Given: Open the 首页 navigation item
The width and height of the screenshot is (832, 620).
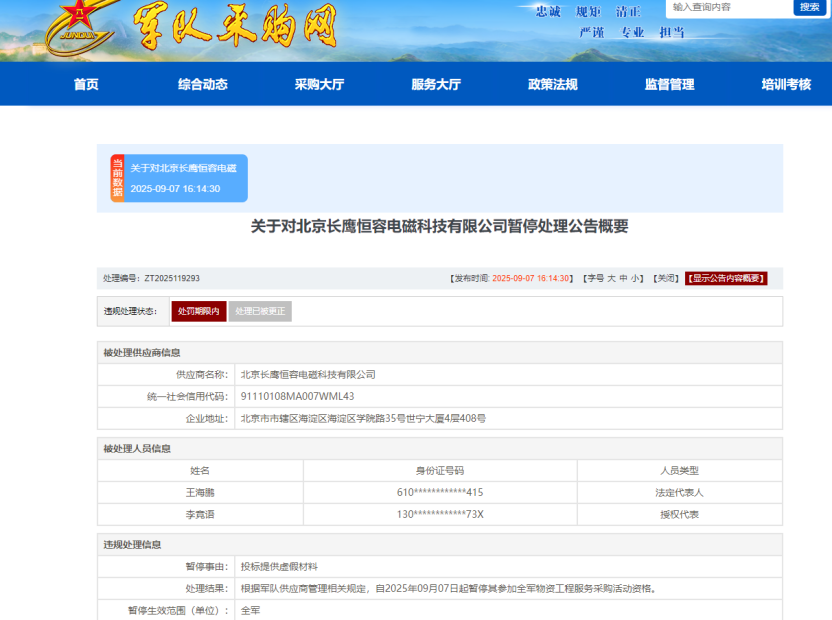Looking at the screenshot, I should point(86,84).
